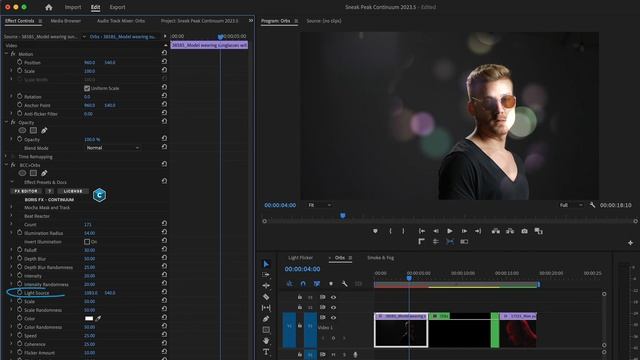Viewport: 640px width, 360px height.
Task: Switch to Import workspace
Action: pos(73,7)
